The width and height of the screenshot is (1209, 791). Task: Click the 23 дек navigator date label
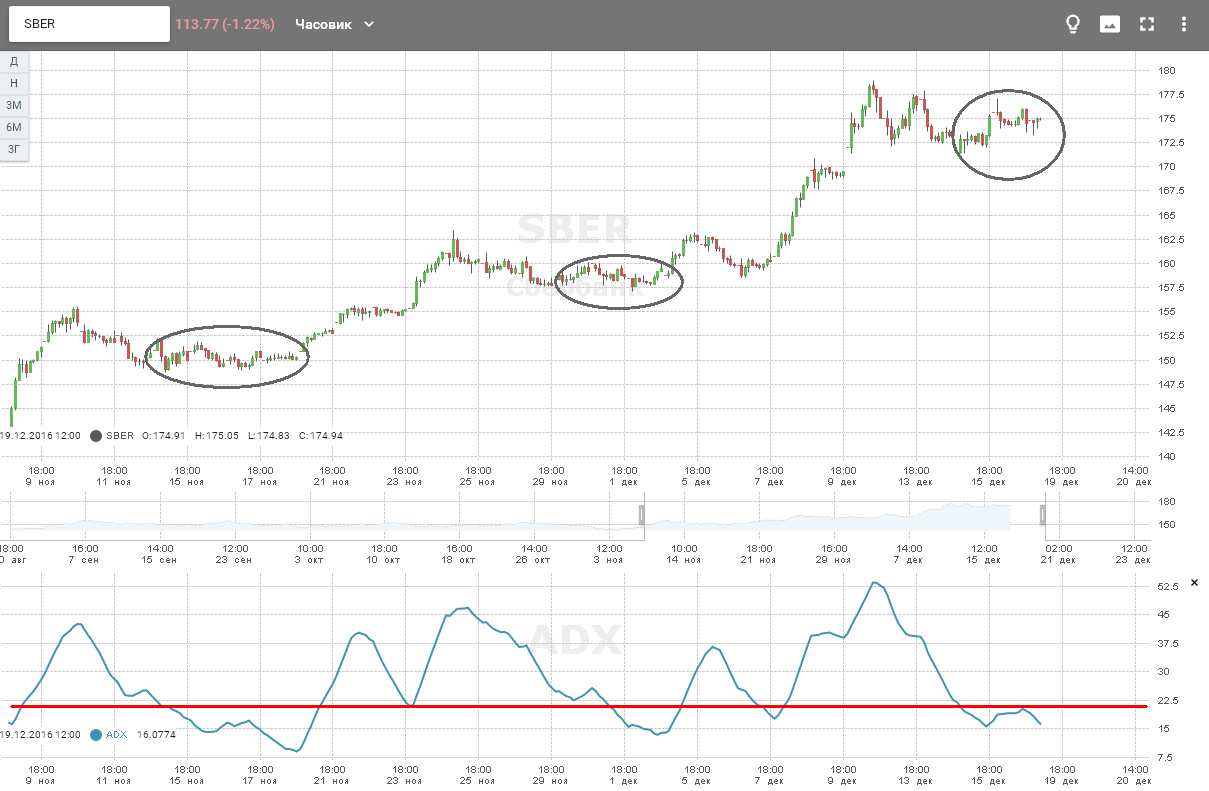tap(1134, 560)
